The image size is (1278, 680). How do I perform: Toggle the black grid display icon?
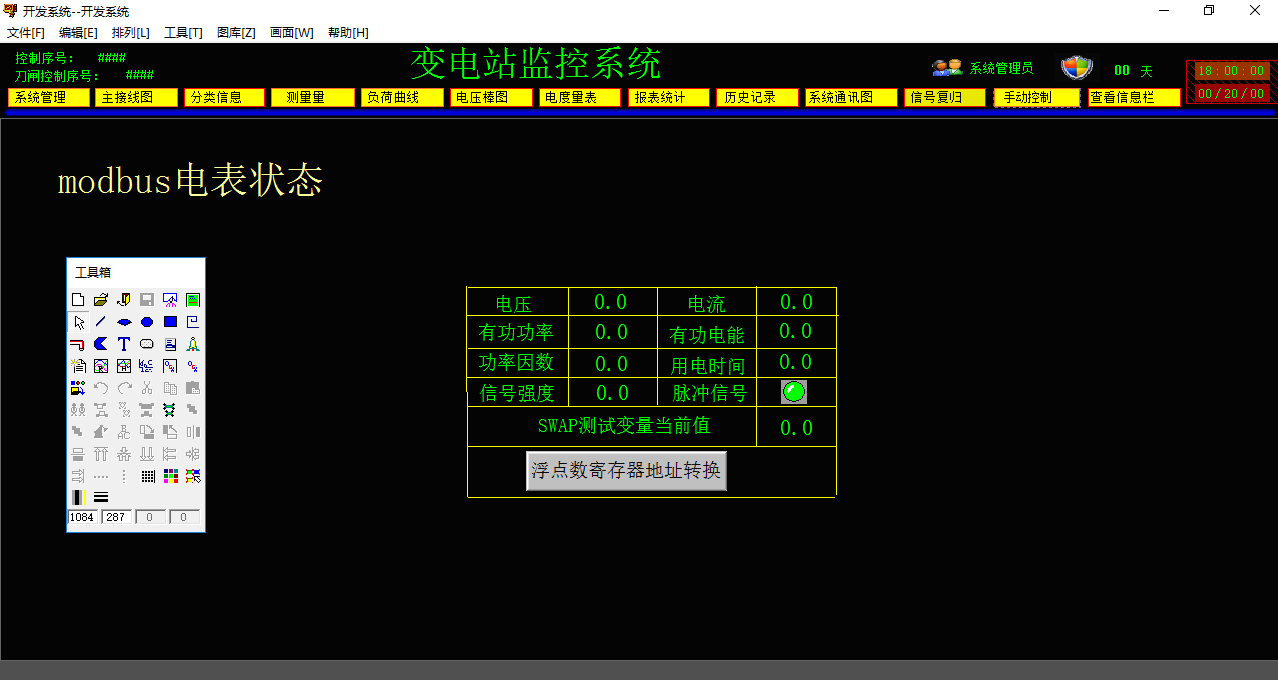(x=147, y=476)
